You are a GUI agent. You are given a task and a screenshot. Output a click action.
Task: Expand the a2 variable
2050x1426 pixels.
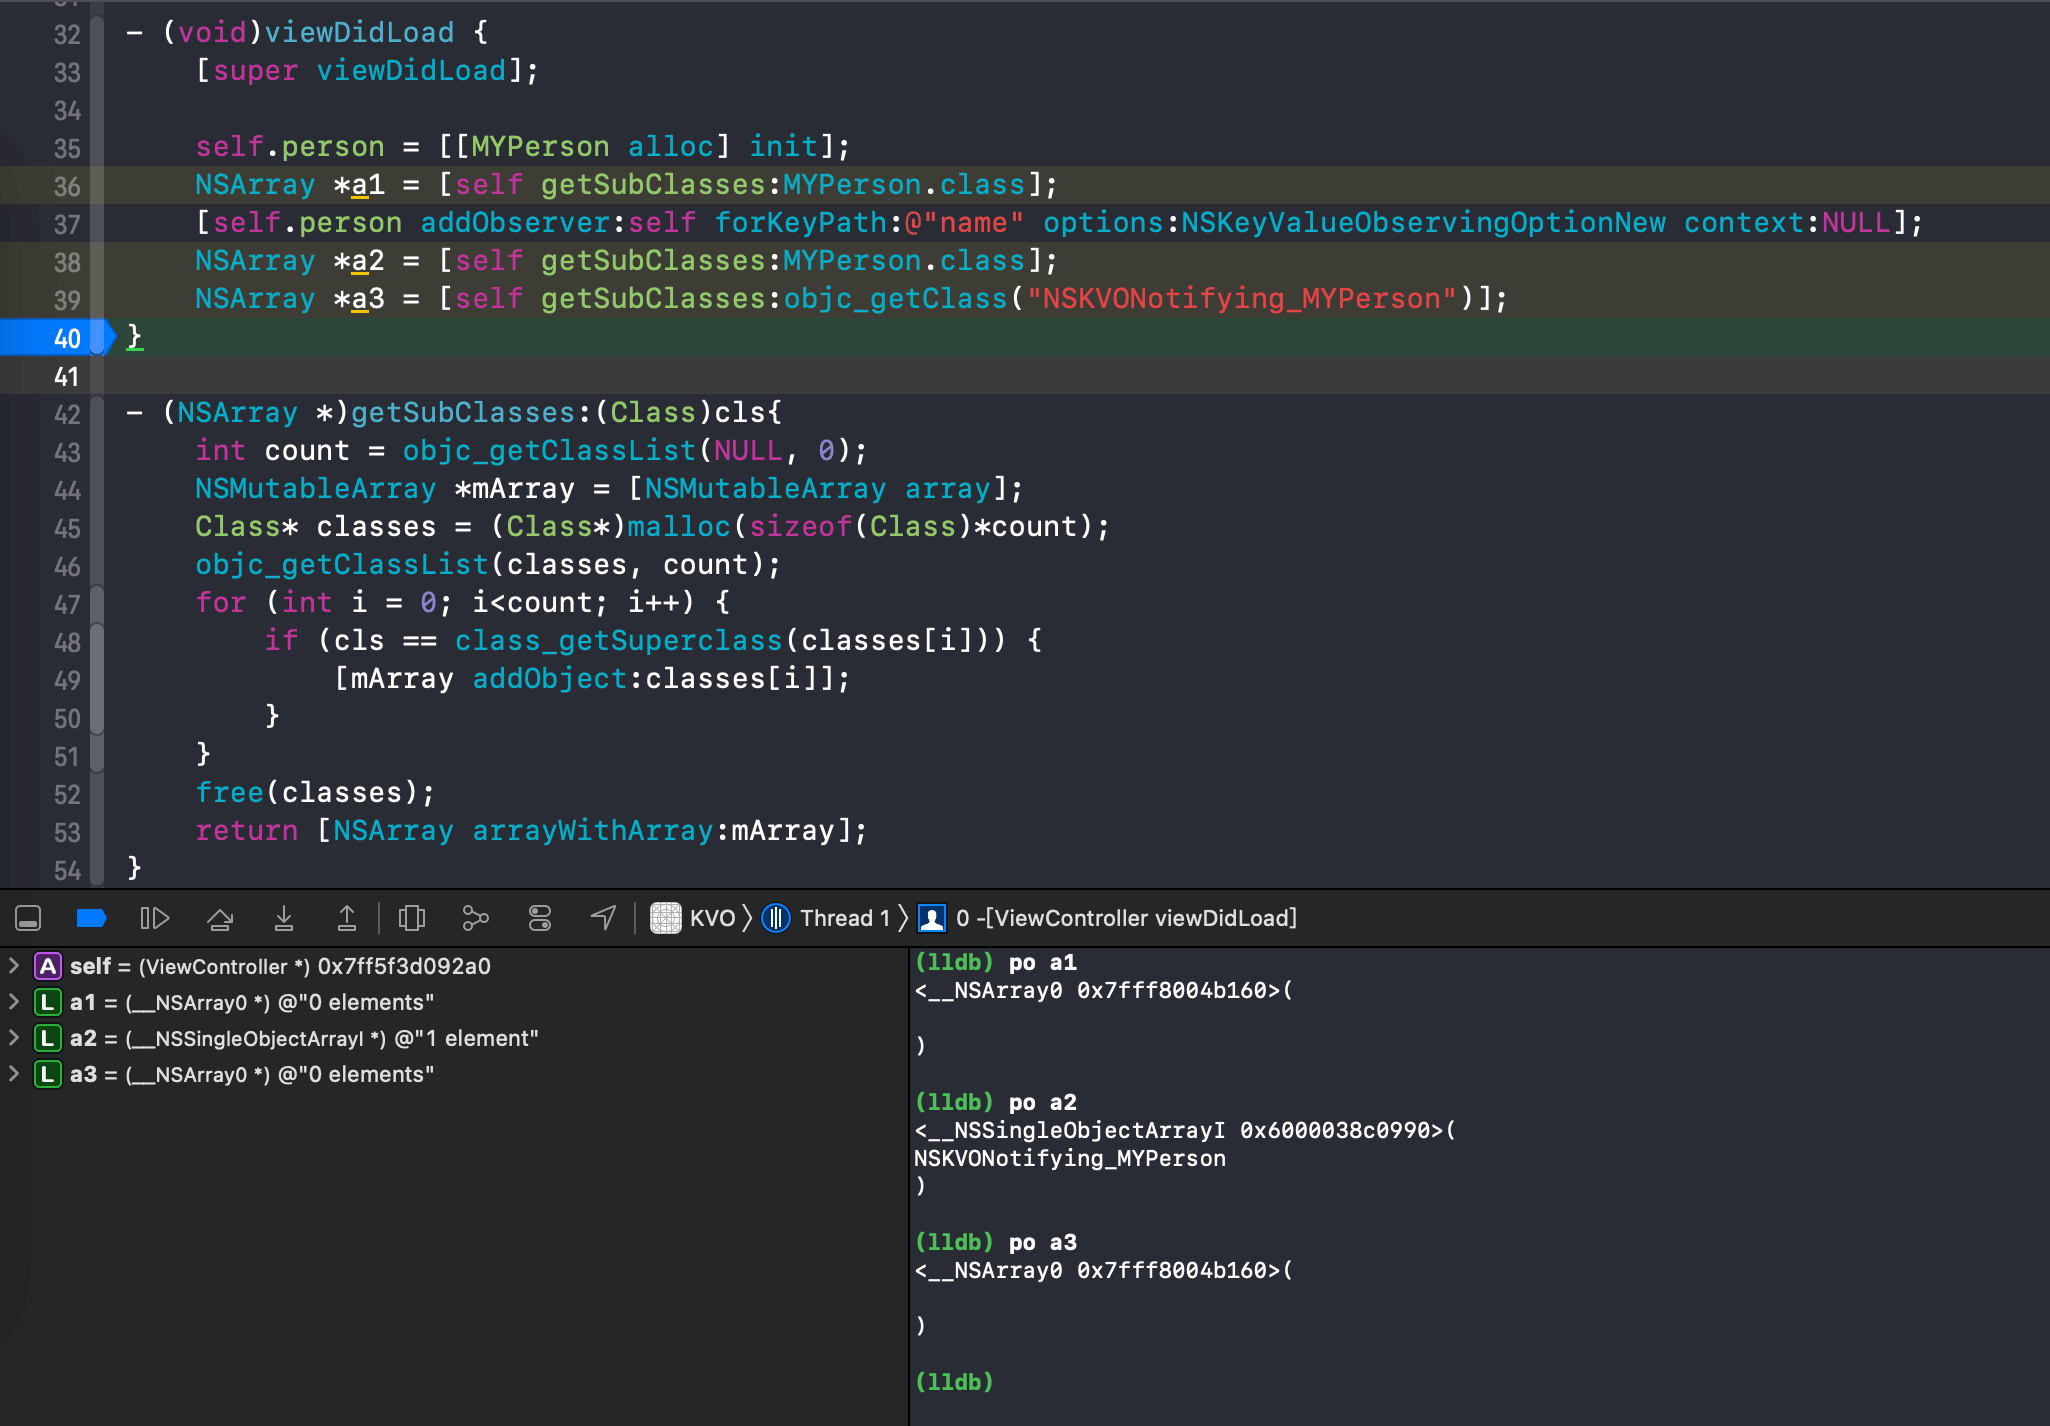(x=14, y=1038)
